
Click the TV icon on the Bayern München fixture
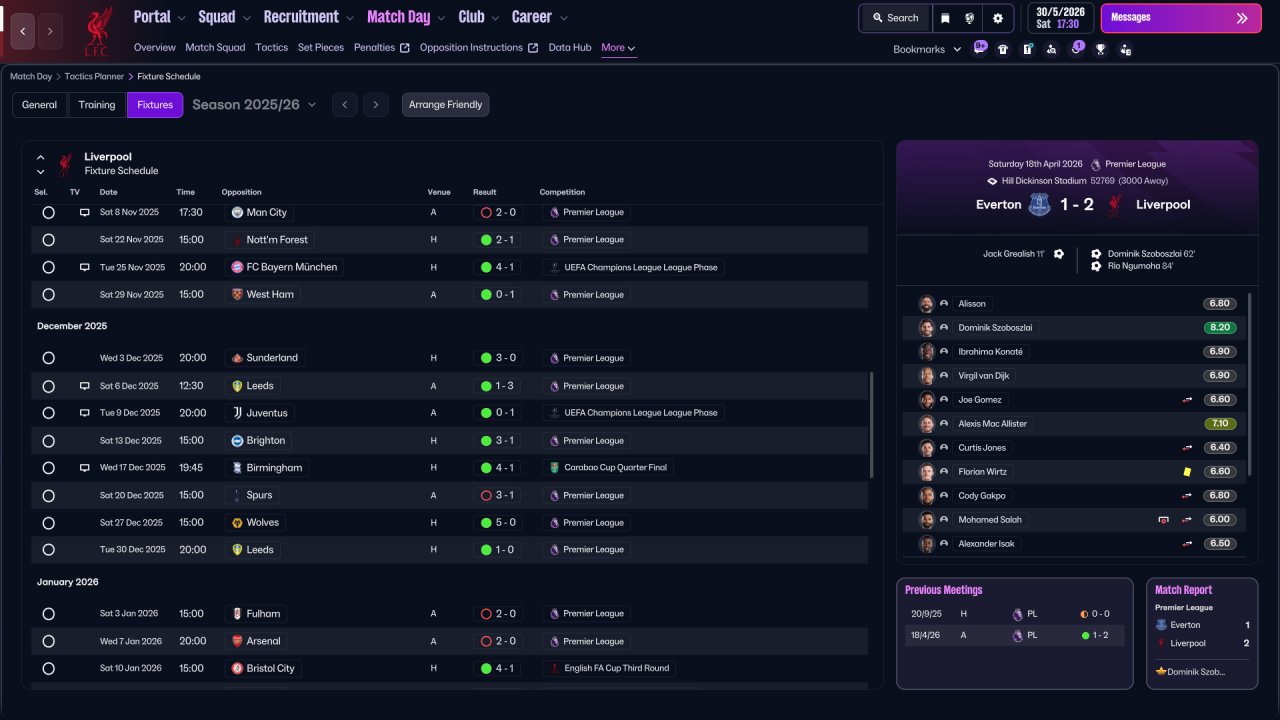pos(85,267)
